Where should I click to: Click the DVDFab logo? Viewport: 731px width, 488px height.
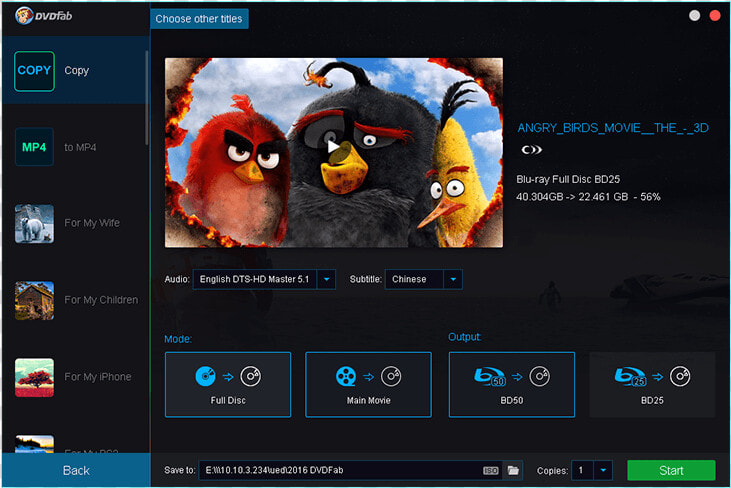point(43,16)
